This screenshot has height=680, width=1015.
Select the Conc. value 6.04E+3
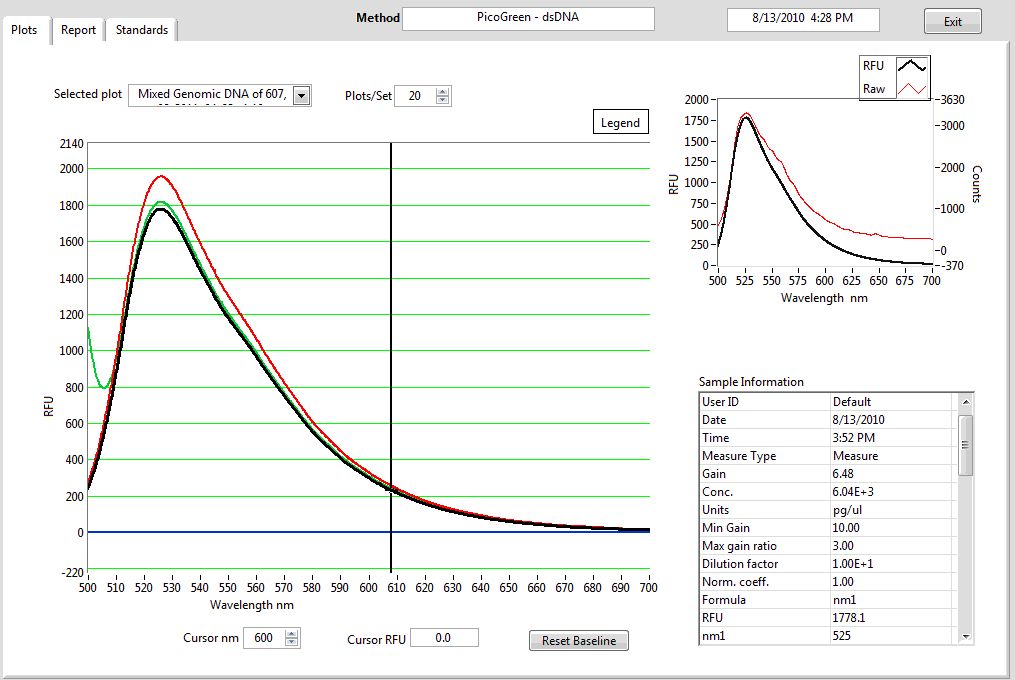pyautogui.click(x=853, y=492)
